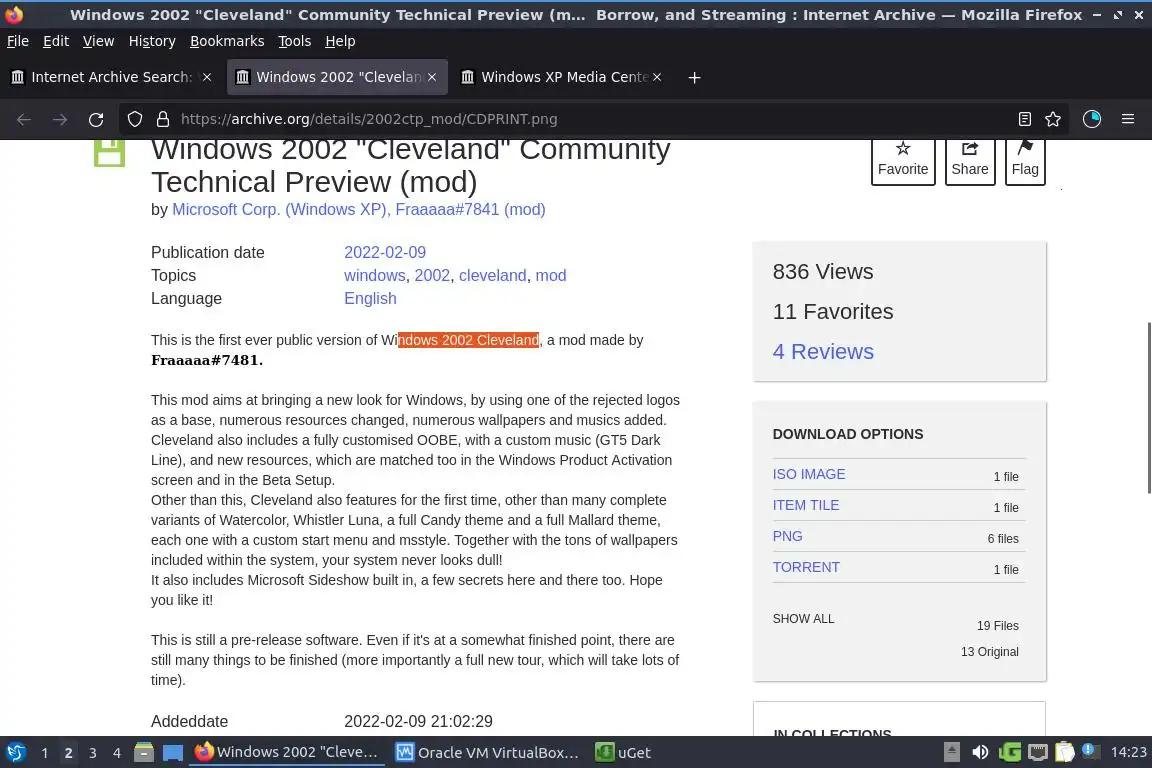
Task: Open the 2022-02-09 publication date link
Action: 385,252
